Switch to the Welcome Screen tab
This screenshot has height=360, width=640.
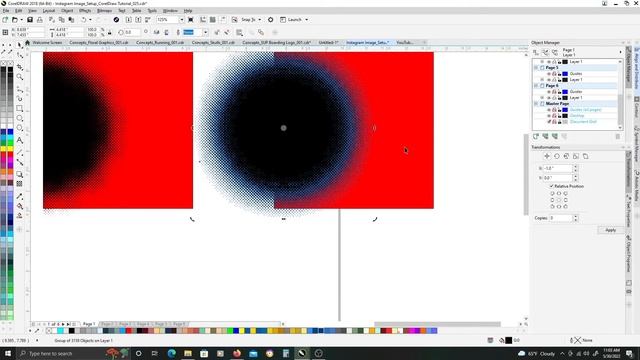click(47, 42)
